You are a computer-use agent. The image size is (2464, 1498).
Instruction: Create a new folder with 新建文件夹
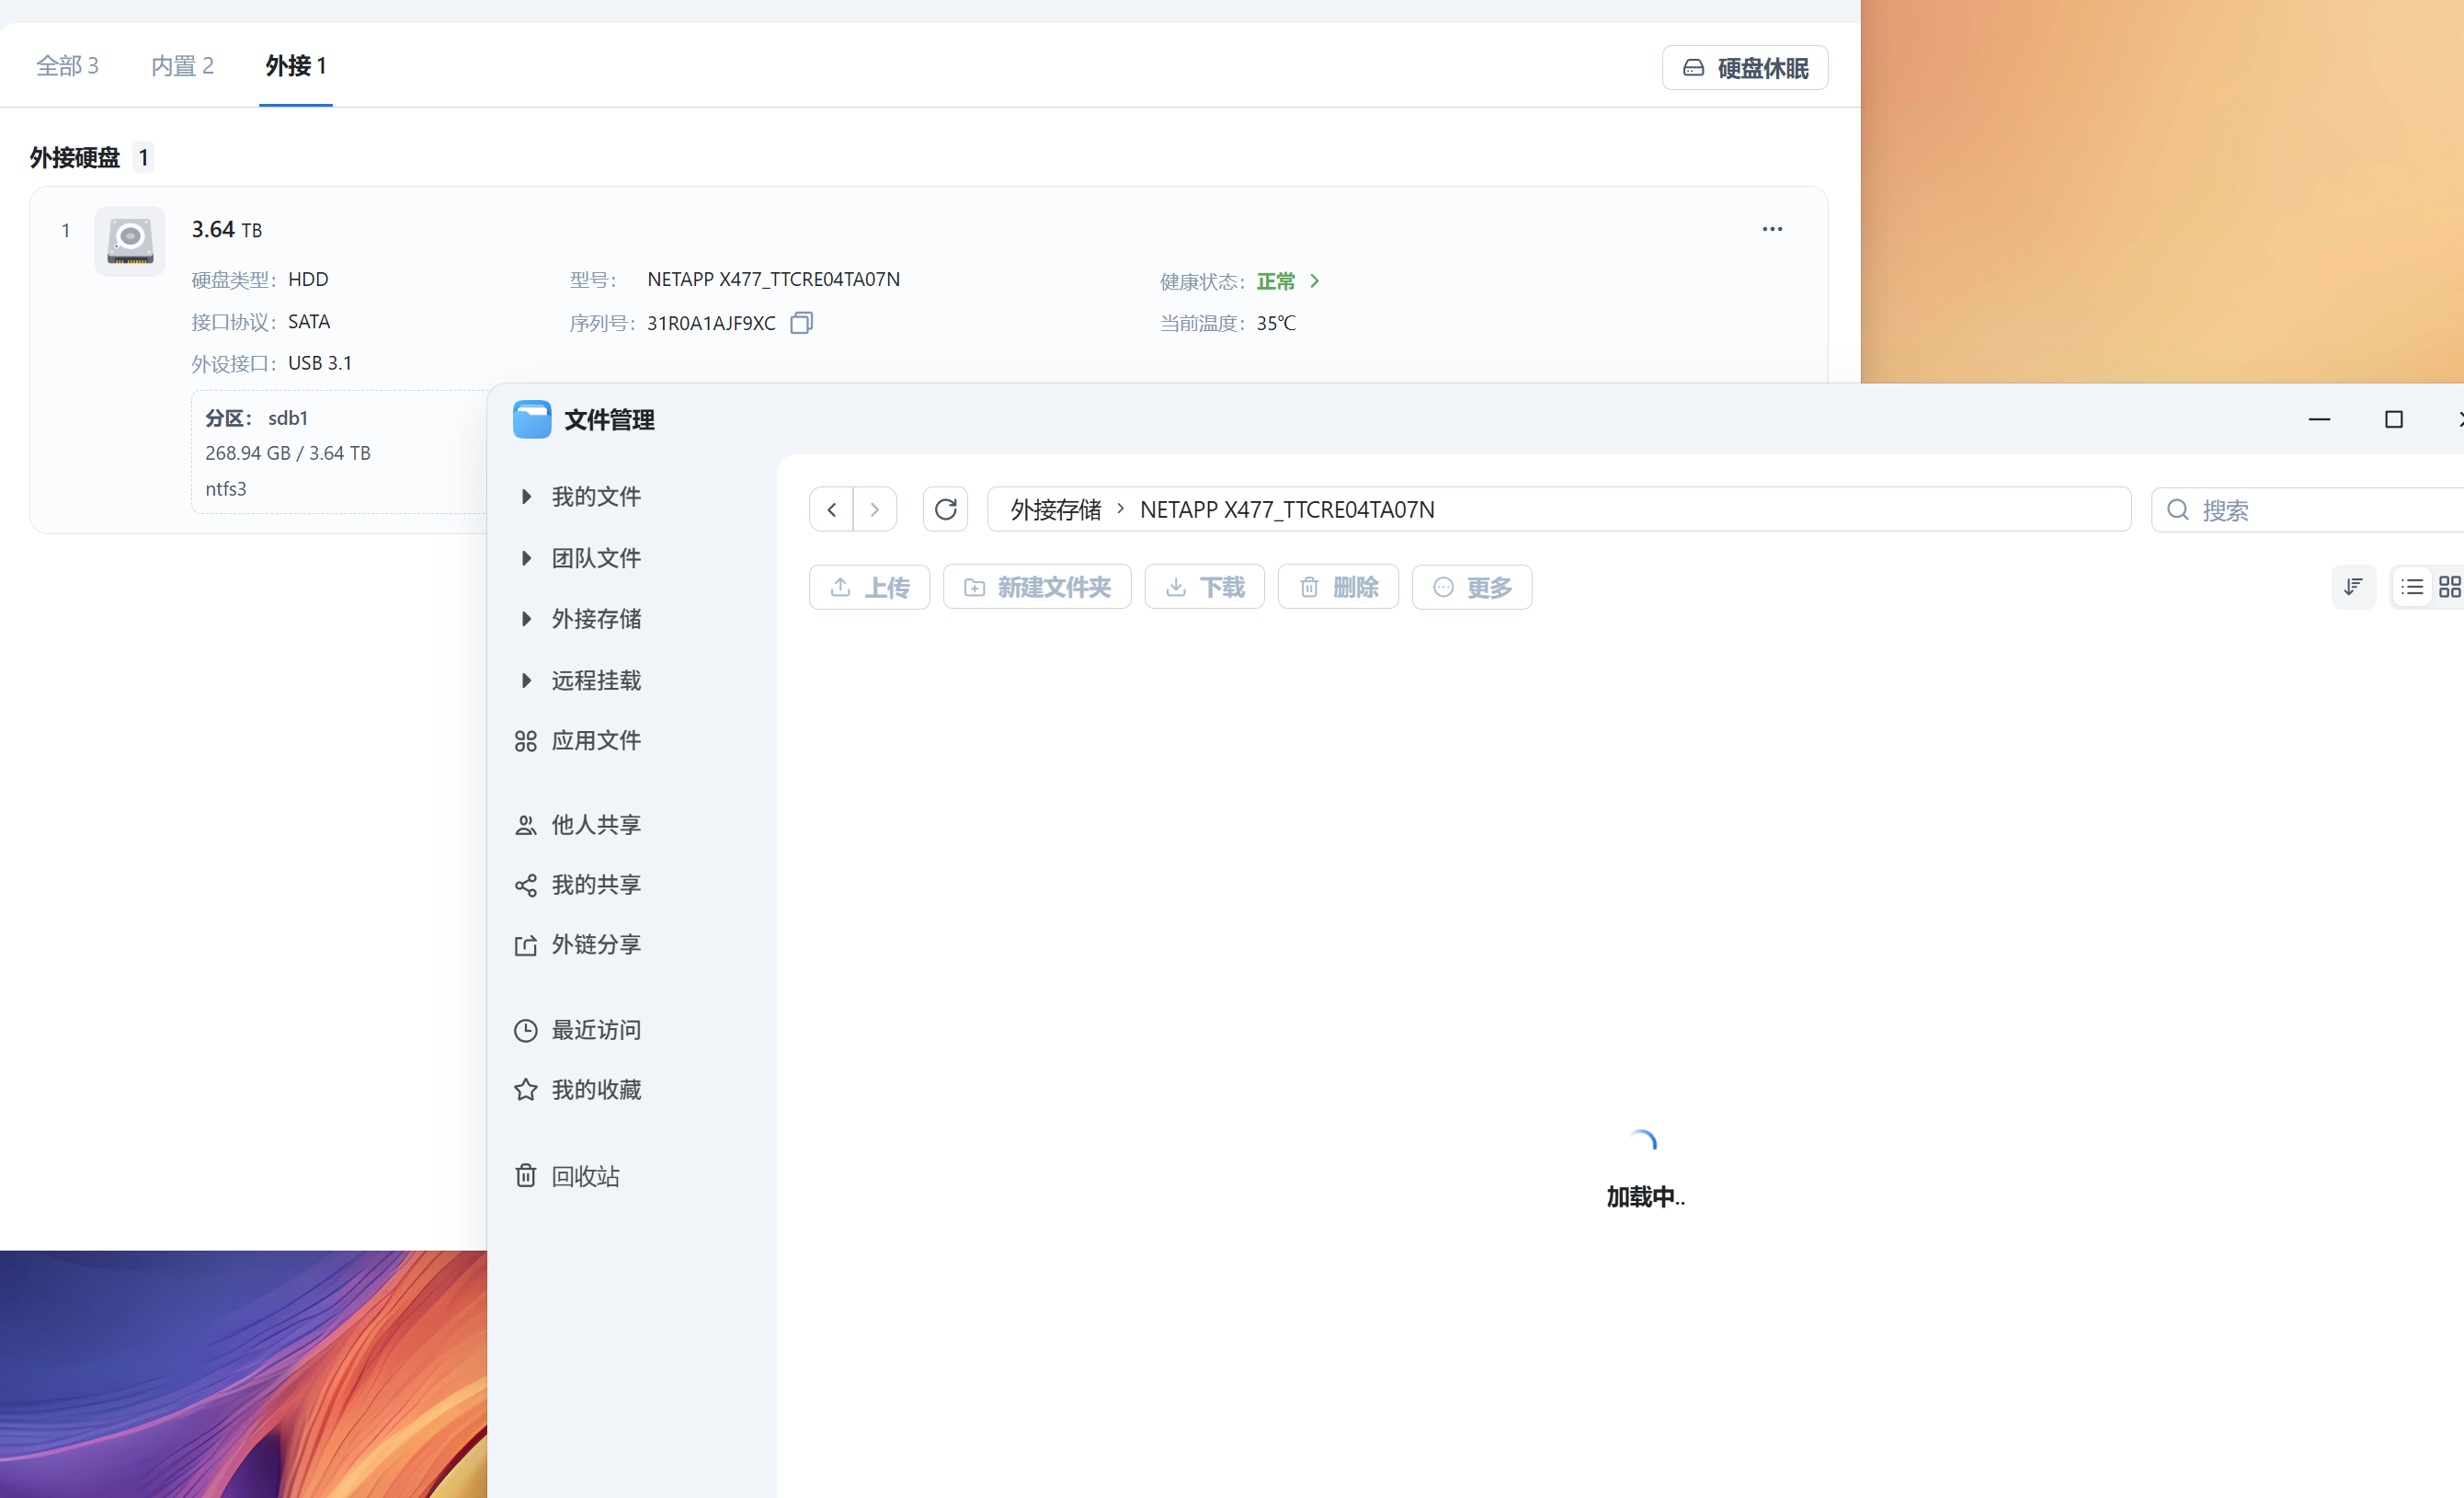(1036, 587)
